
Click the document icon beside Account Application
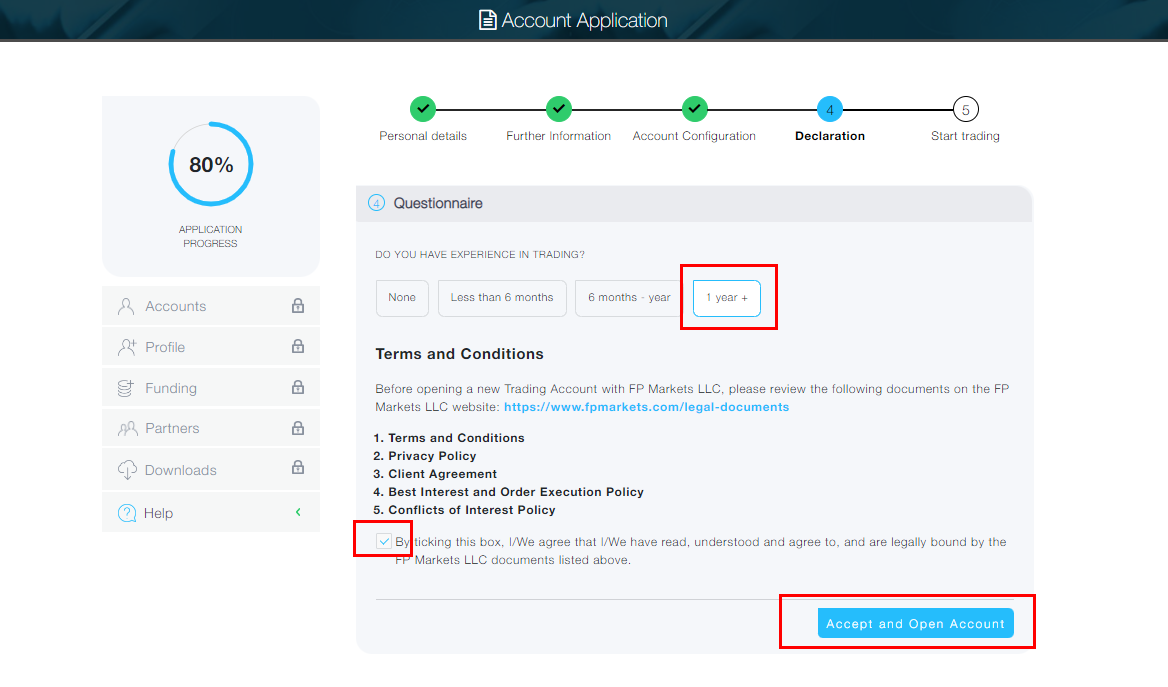pyautogui.click(x=488, y=20)
